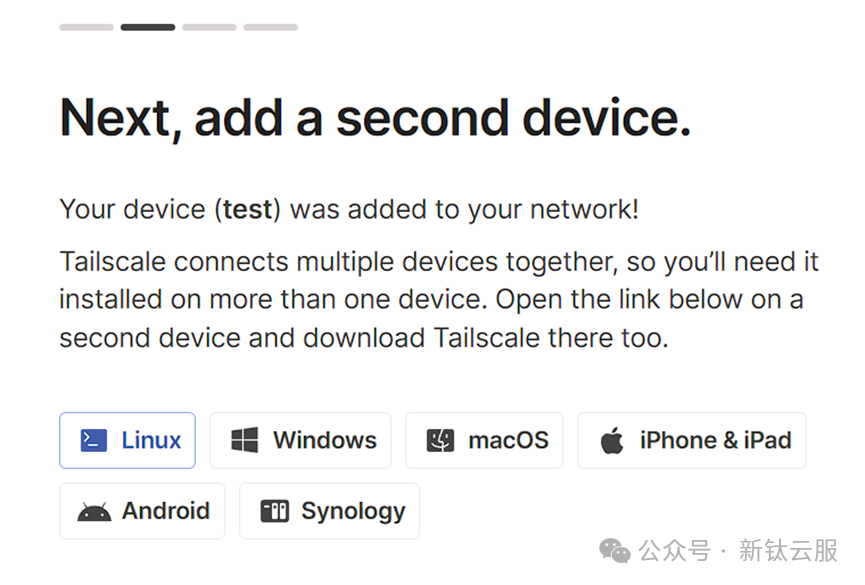The height and width of the screenshot is (585, 865).
Task: Pick the Synology label text
Action: [353, 512]
